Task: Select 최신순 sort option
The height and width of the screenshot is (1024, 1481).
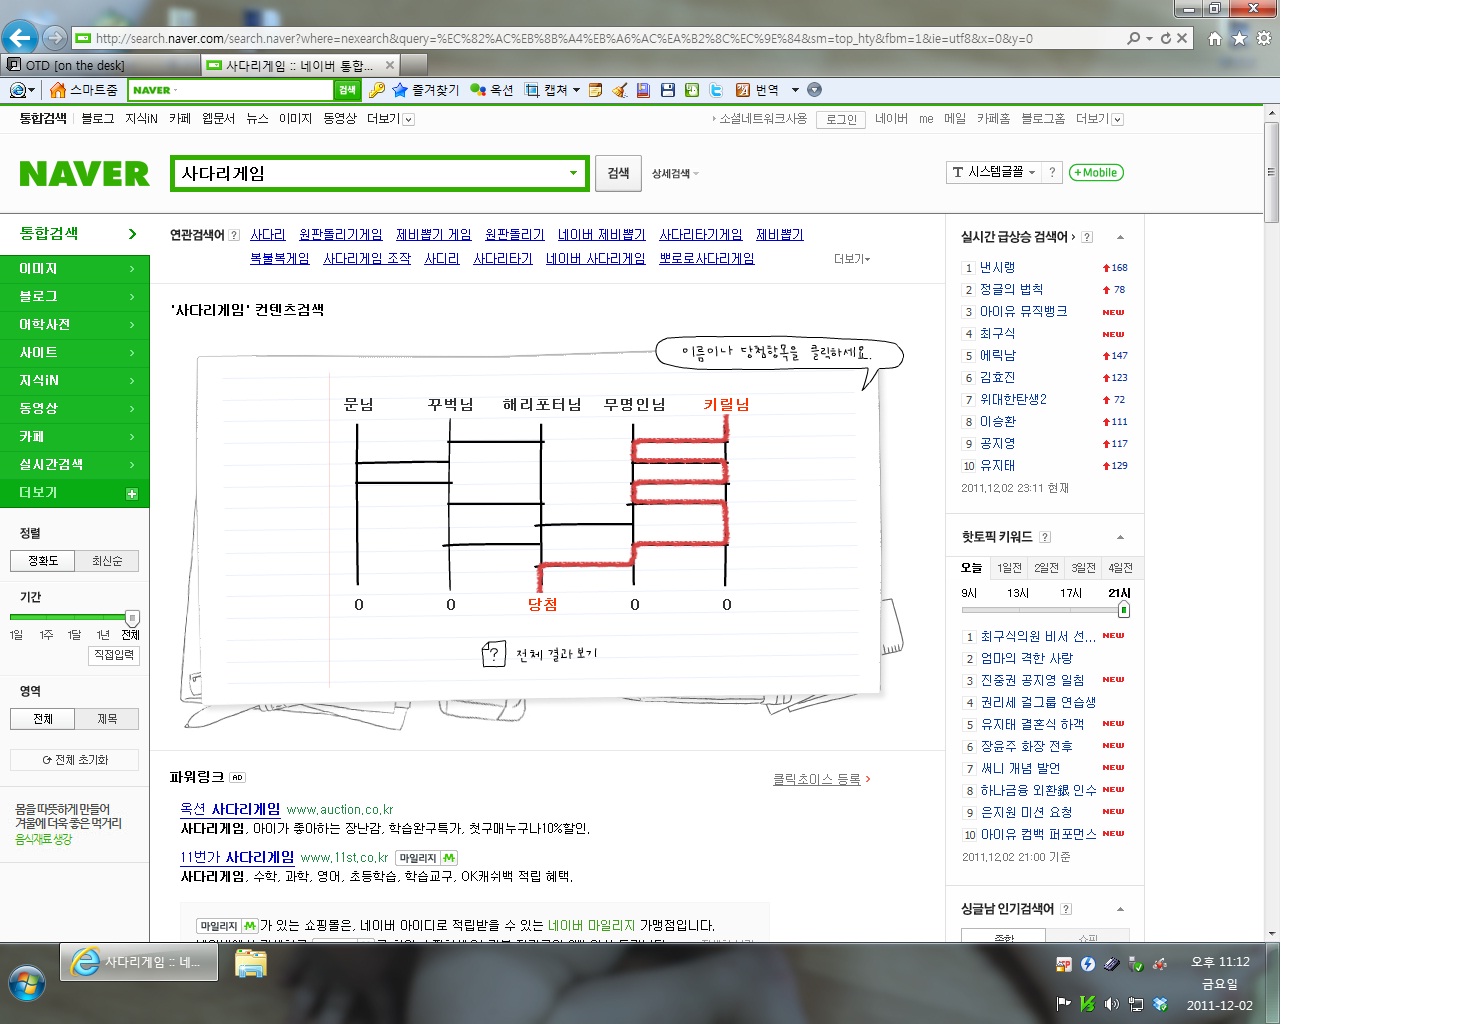Action: [107, 561]
